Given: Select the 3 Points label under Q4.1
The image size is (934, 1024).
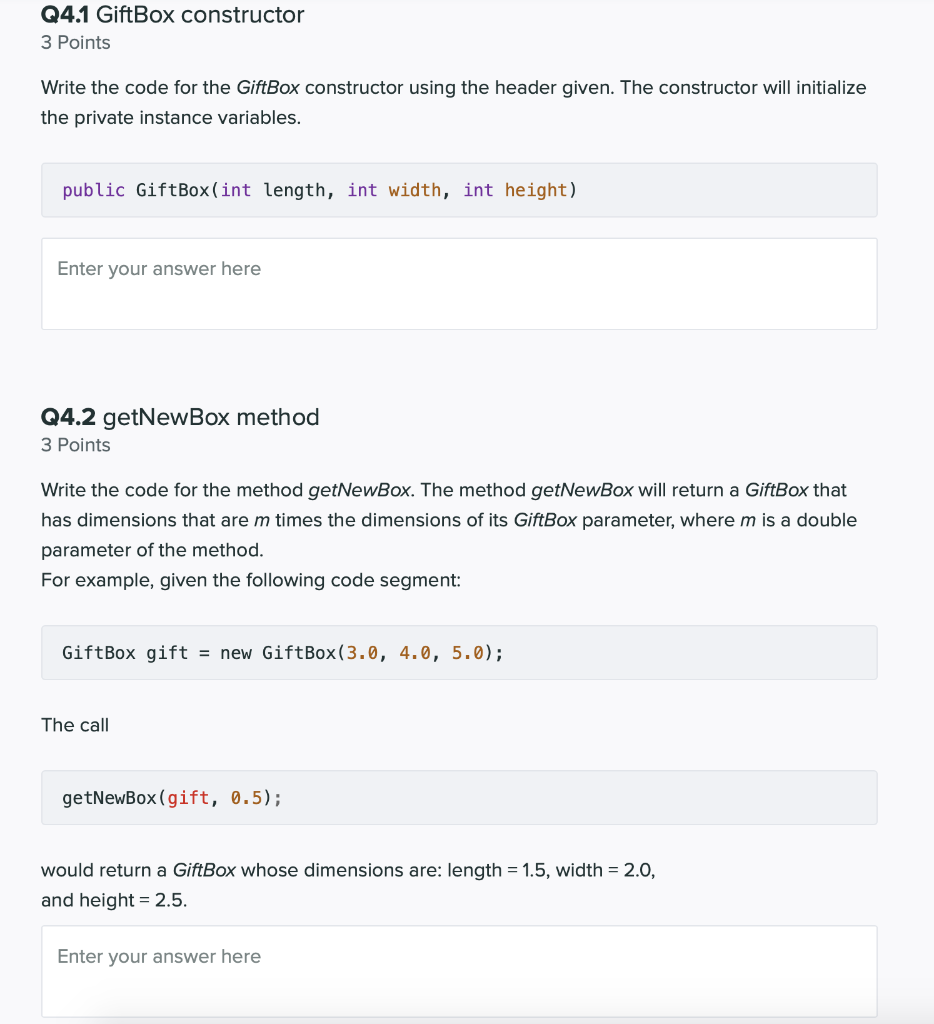Looking at the screenshot, I should click(75, 43).
